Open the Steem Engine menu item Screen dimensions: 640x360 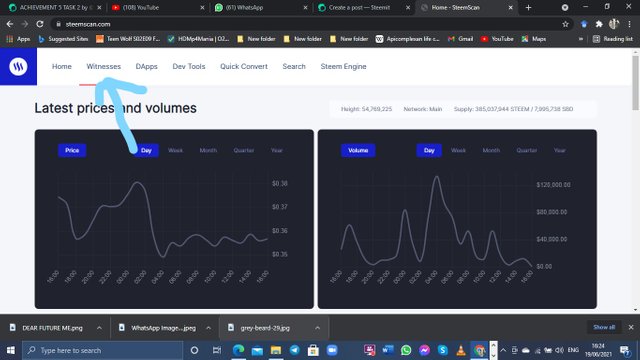click(x=343, y=67)
